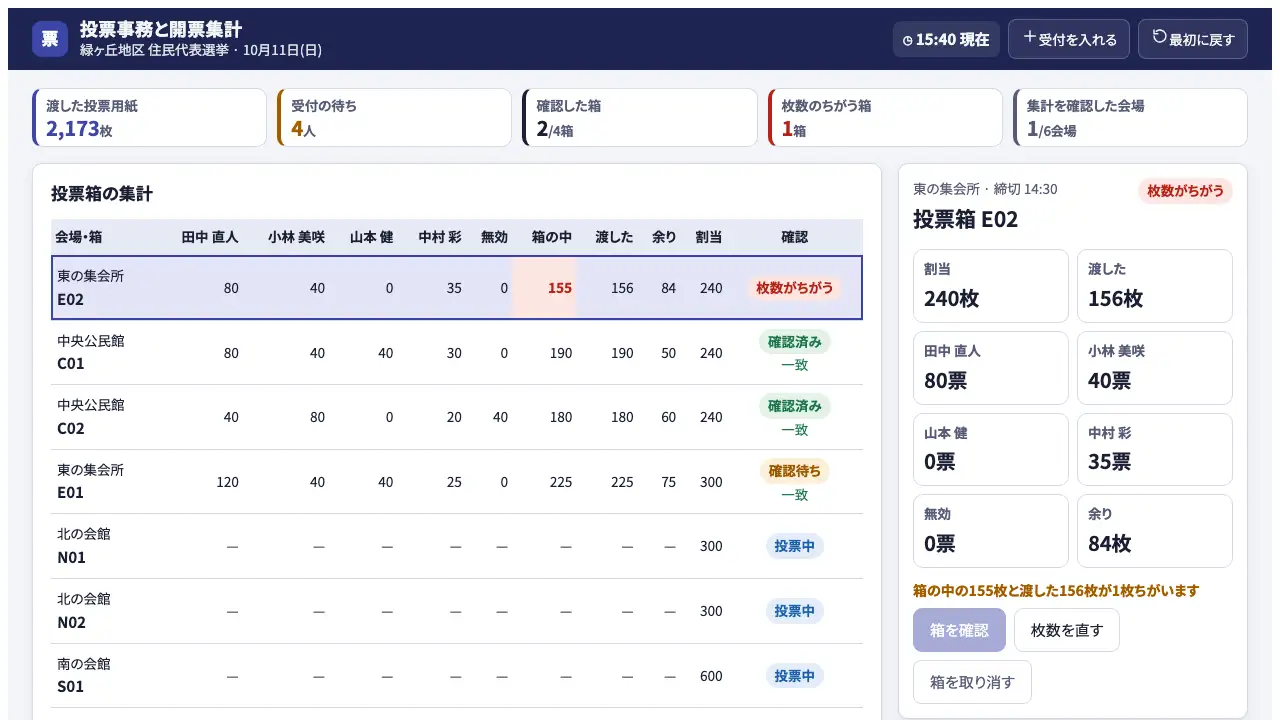Viewport: 1280px width, 720px height.
Task: Open the 枚数のちがう箱 1箱 summary card
Action: [x=884, y=118]
